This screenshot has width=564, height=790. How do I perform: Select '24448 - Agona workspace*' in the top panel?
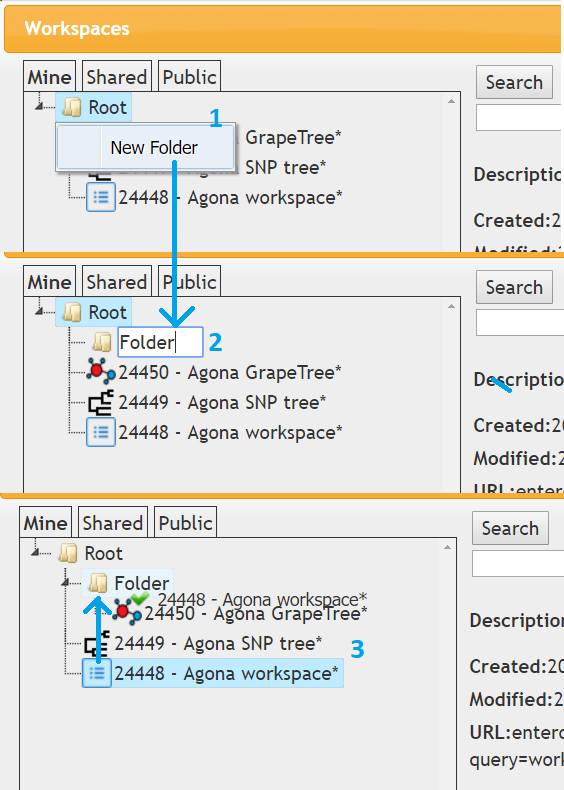click(x=230, y=198)
